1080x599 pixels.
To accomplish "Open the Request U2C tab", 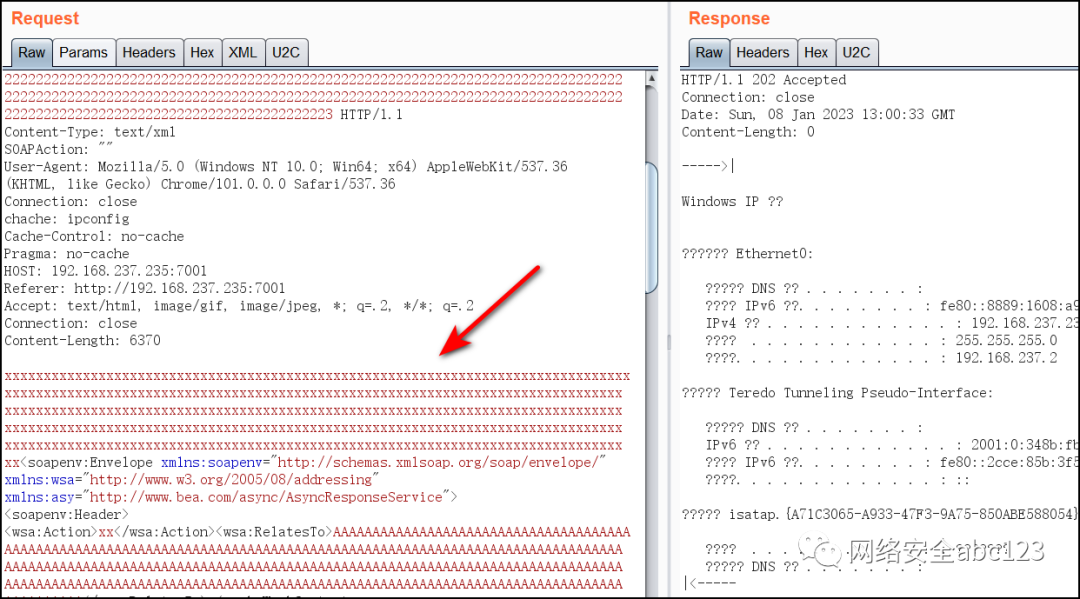I will [286, 53].
